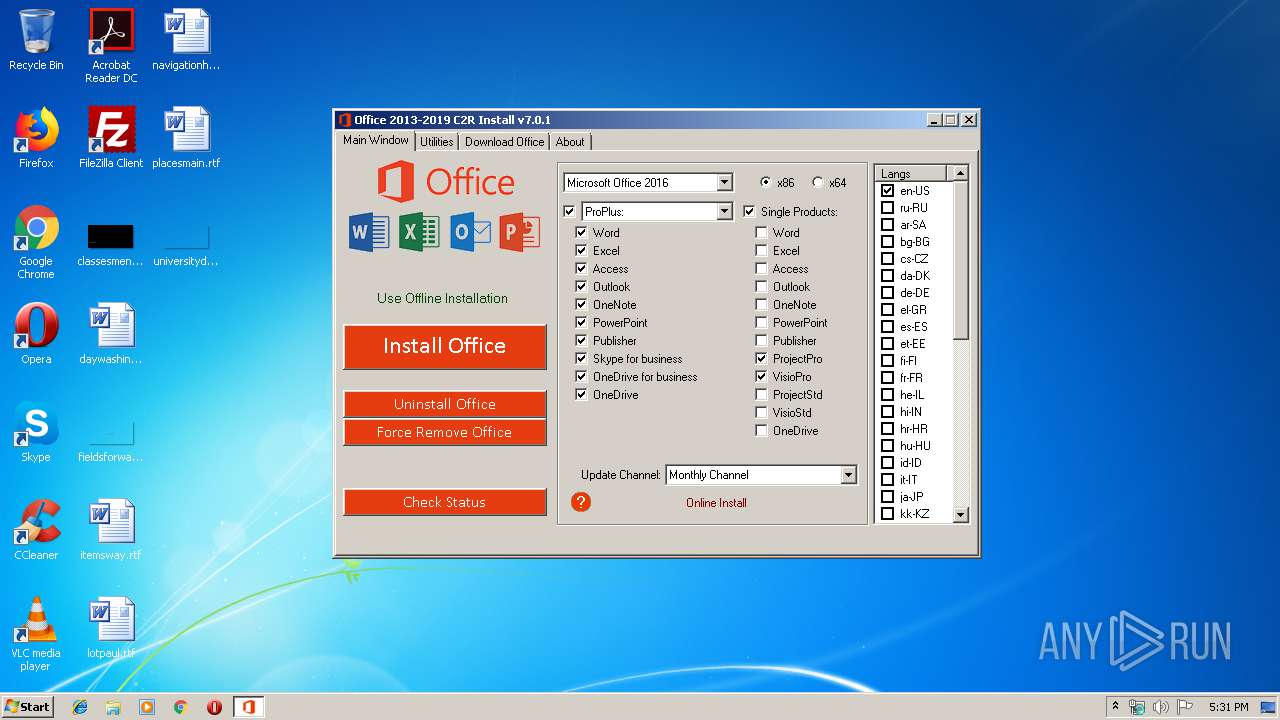The image size is (1280, 720).
Task: Open the Update Channel dropdown
Action: (x=849, y=475)
